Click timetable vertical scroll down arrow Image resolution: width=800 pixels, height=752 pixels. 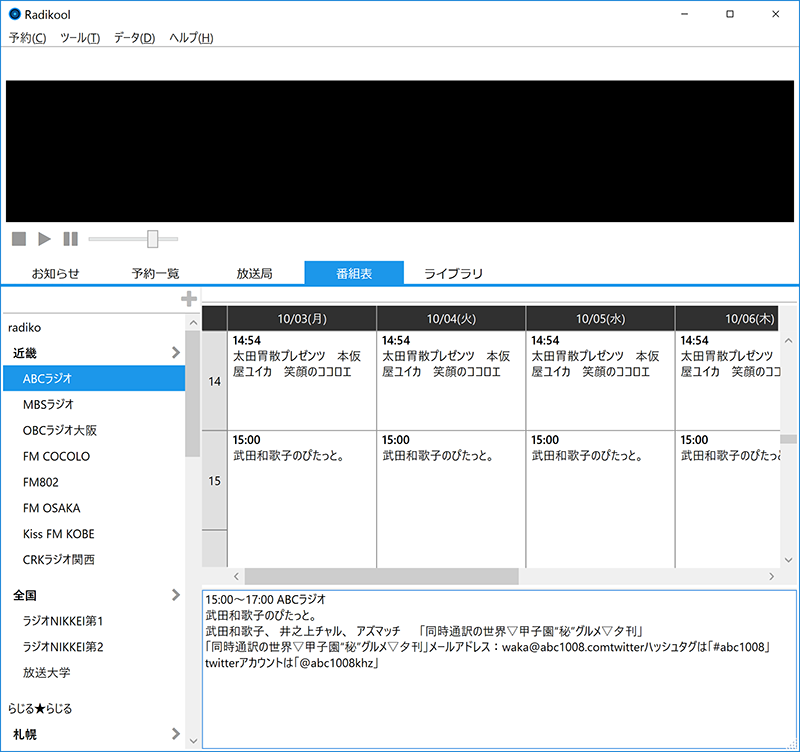(x=788, y=560)
